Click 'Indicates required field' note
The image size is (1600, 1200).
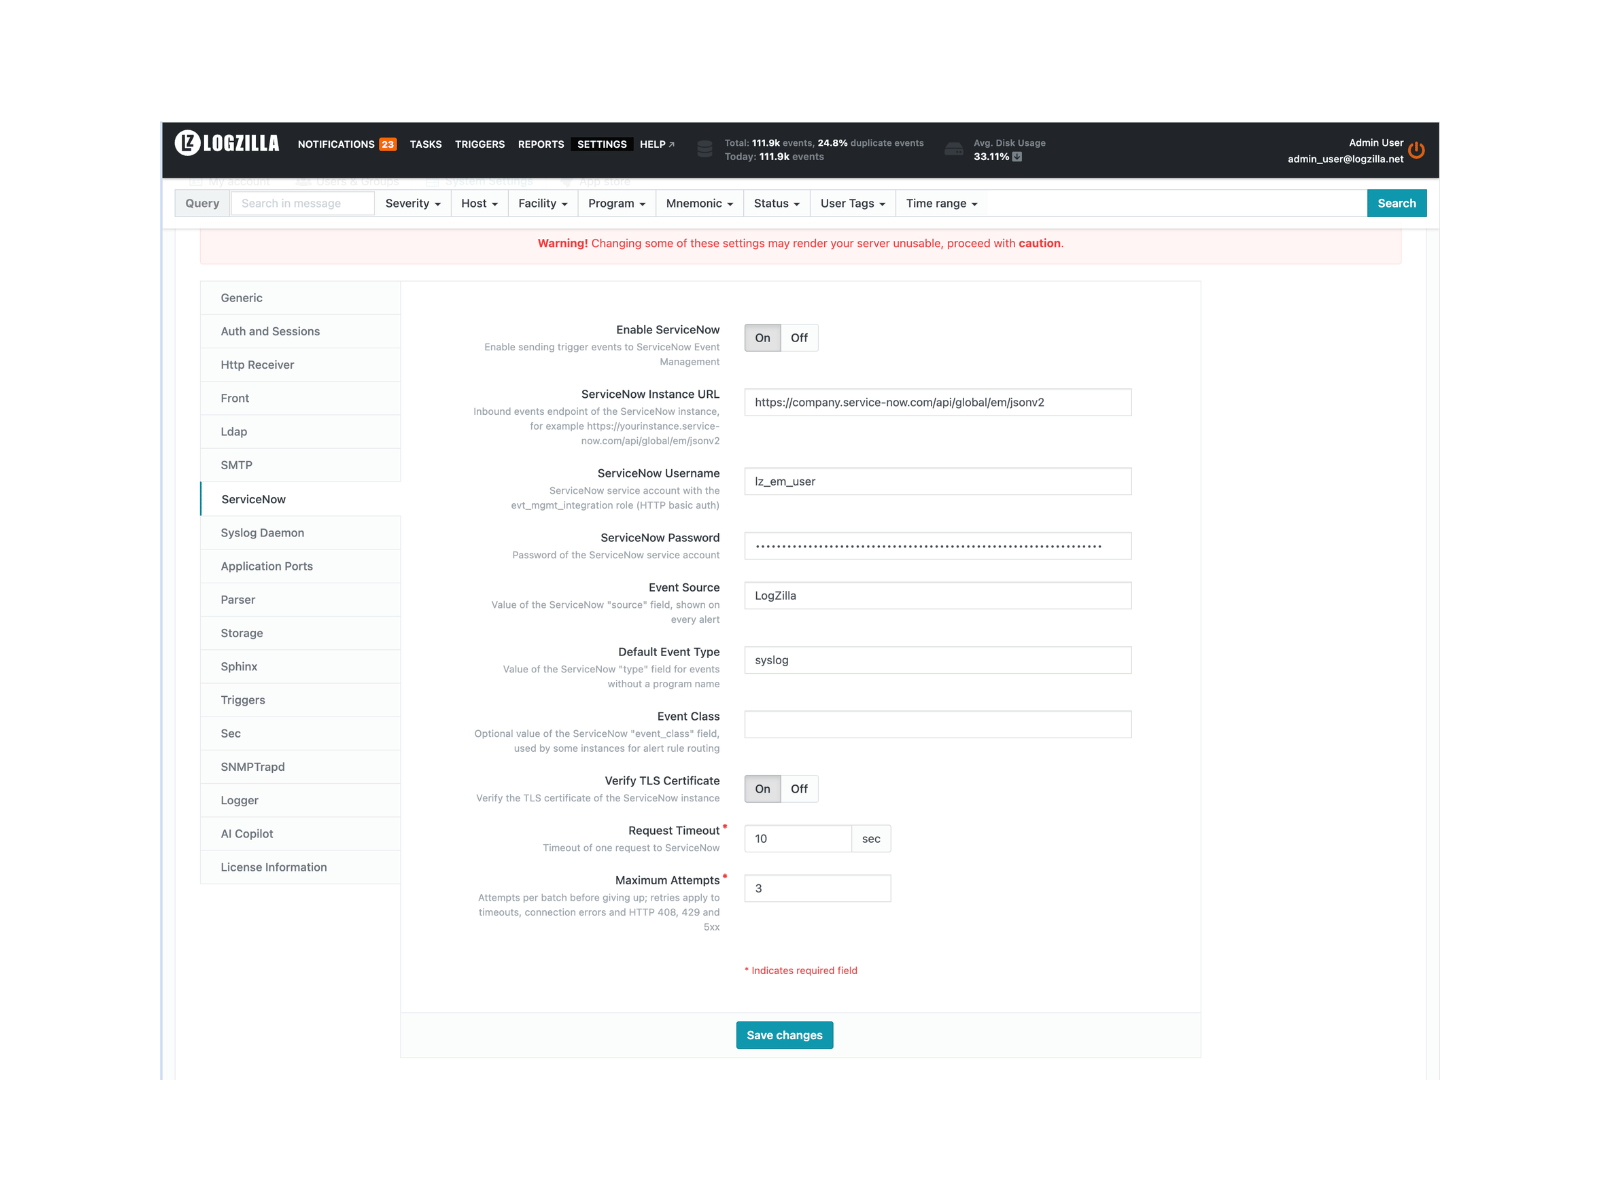click(801, 971)
